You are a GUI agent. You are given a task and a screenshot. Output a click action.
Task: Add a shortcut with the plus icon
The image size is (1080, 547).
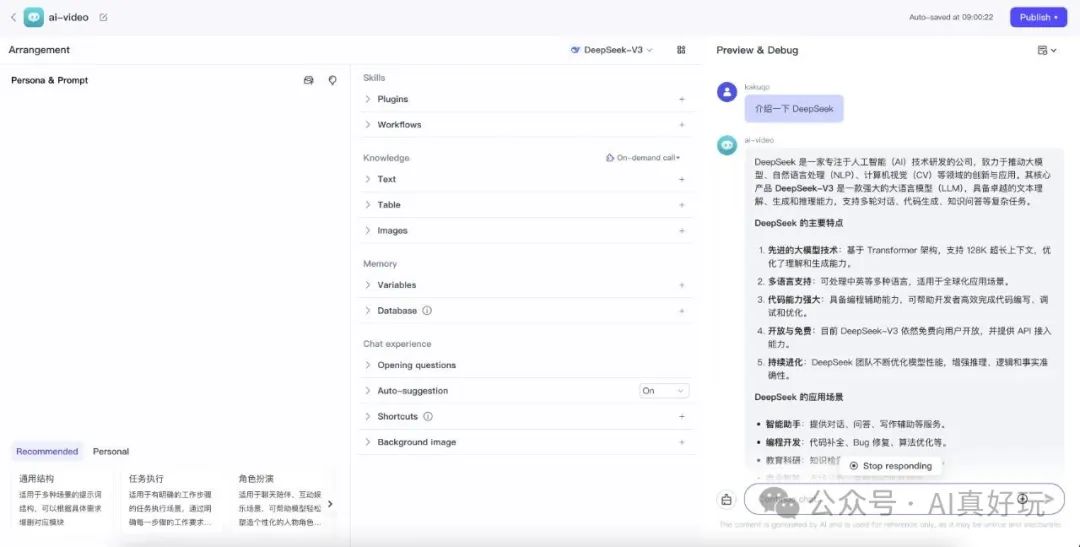[x=682, y=417]
